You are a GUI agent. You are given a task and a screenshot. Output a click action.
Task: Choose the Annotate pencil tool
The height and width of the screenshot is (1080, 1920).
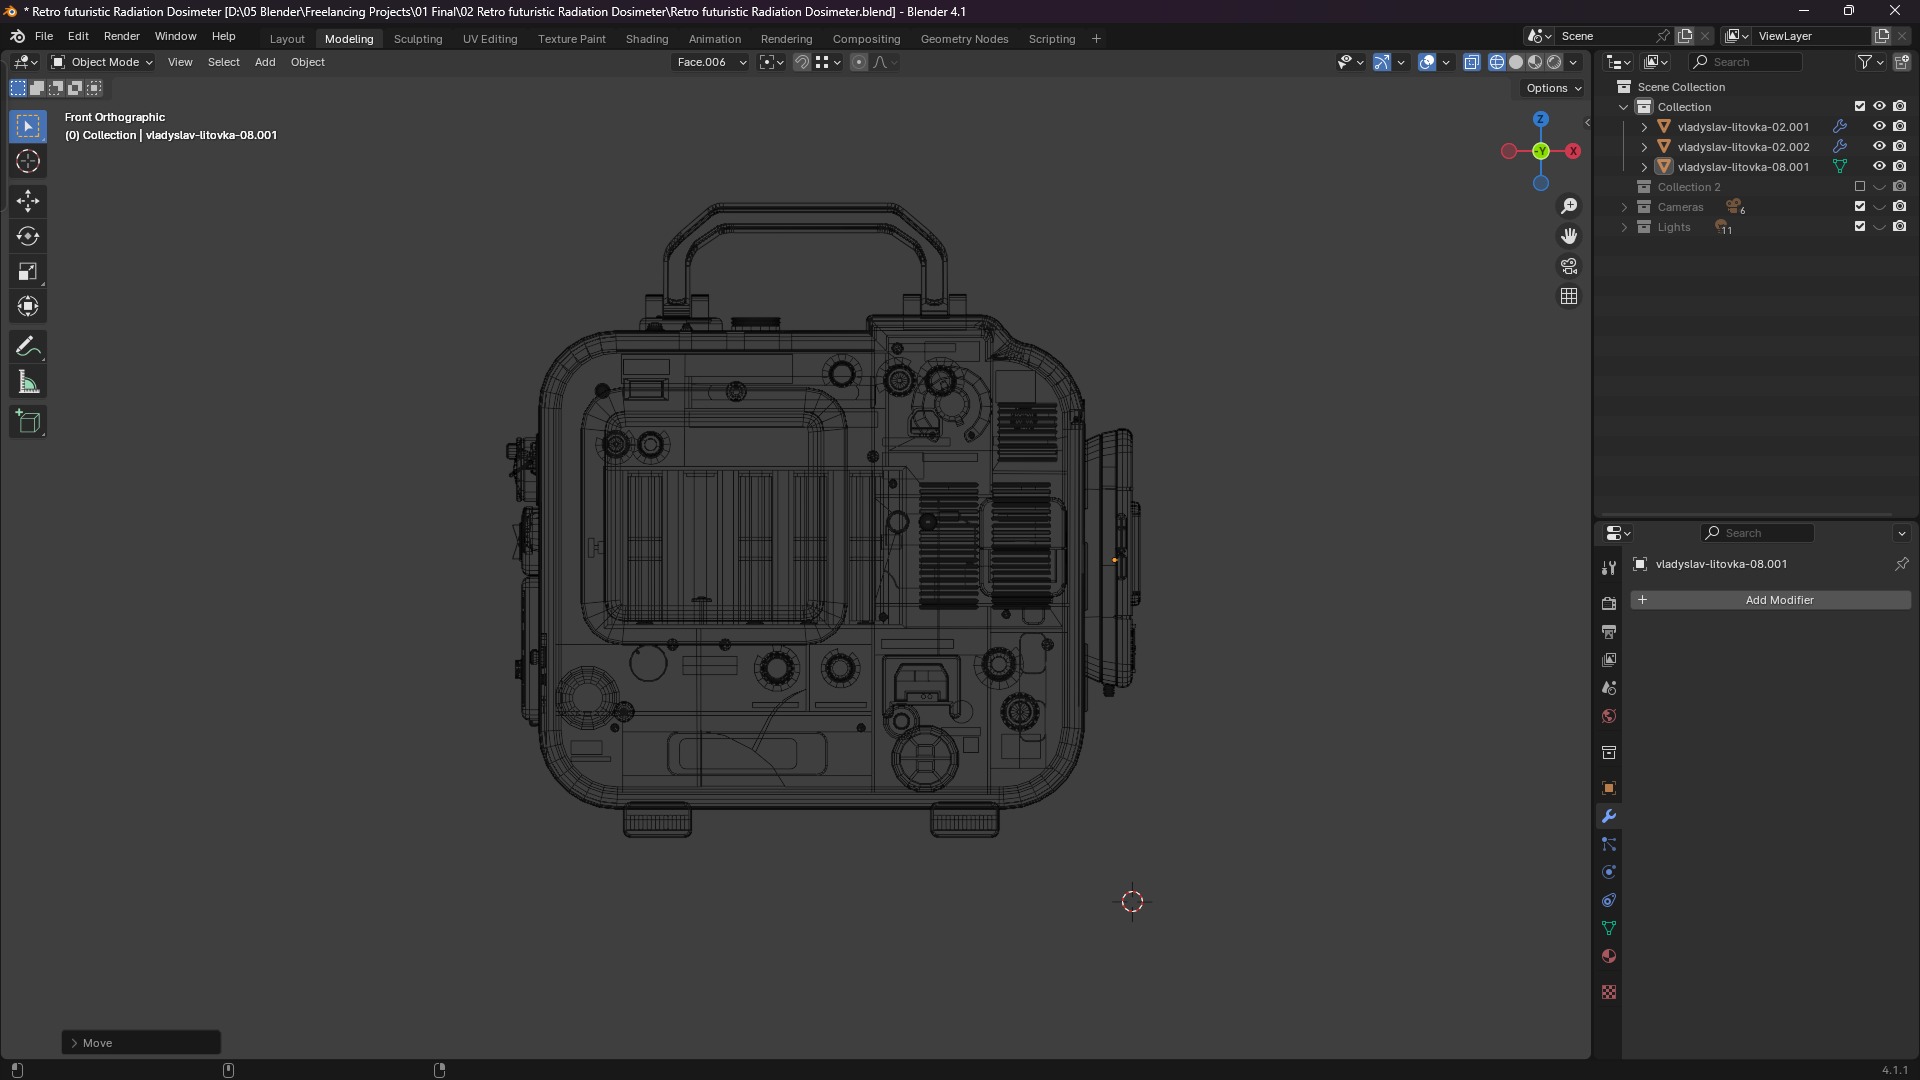pyautogui.click(x=28, y=347)
